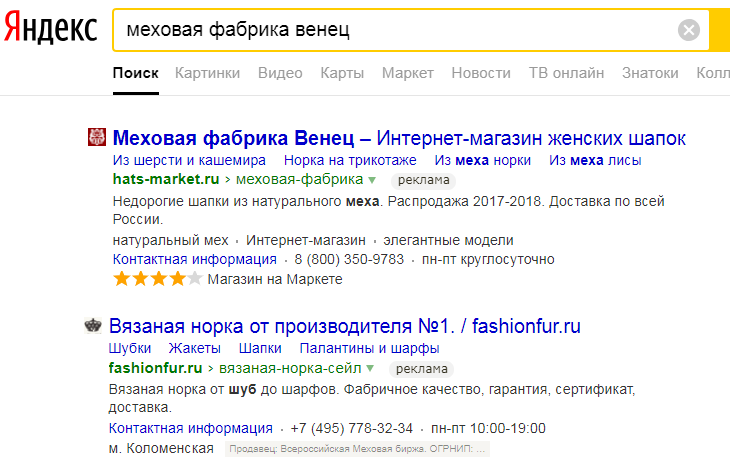
Task: Visit fashionfur.ru green domain link
Action: (155, 368)
